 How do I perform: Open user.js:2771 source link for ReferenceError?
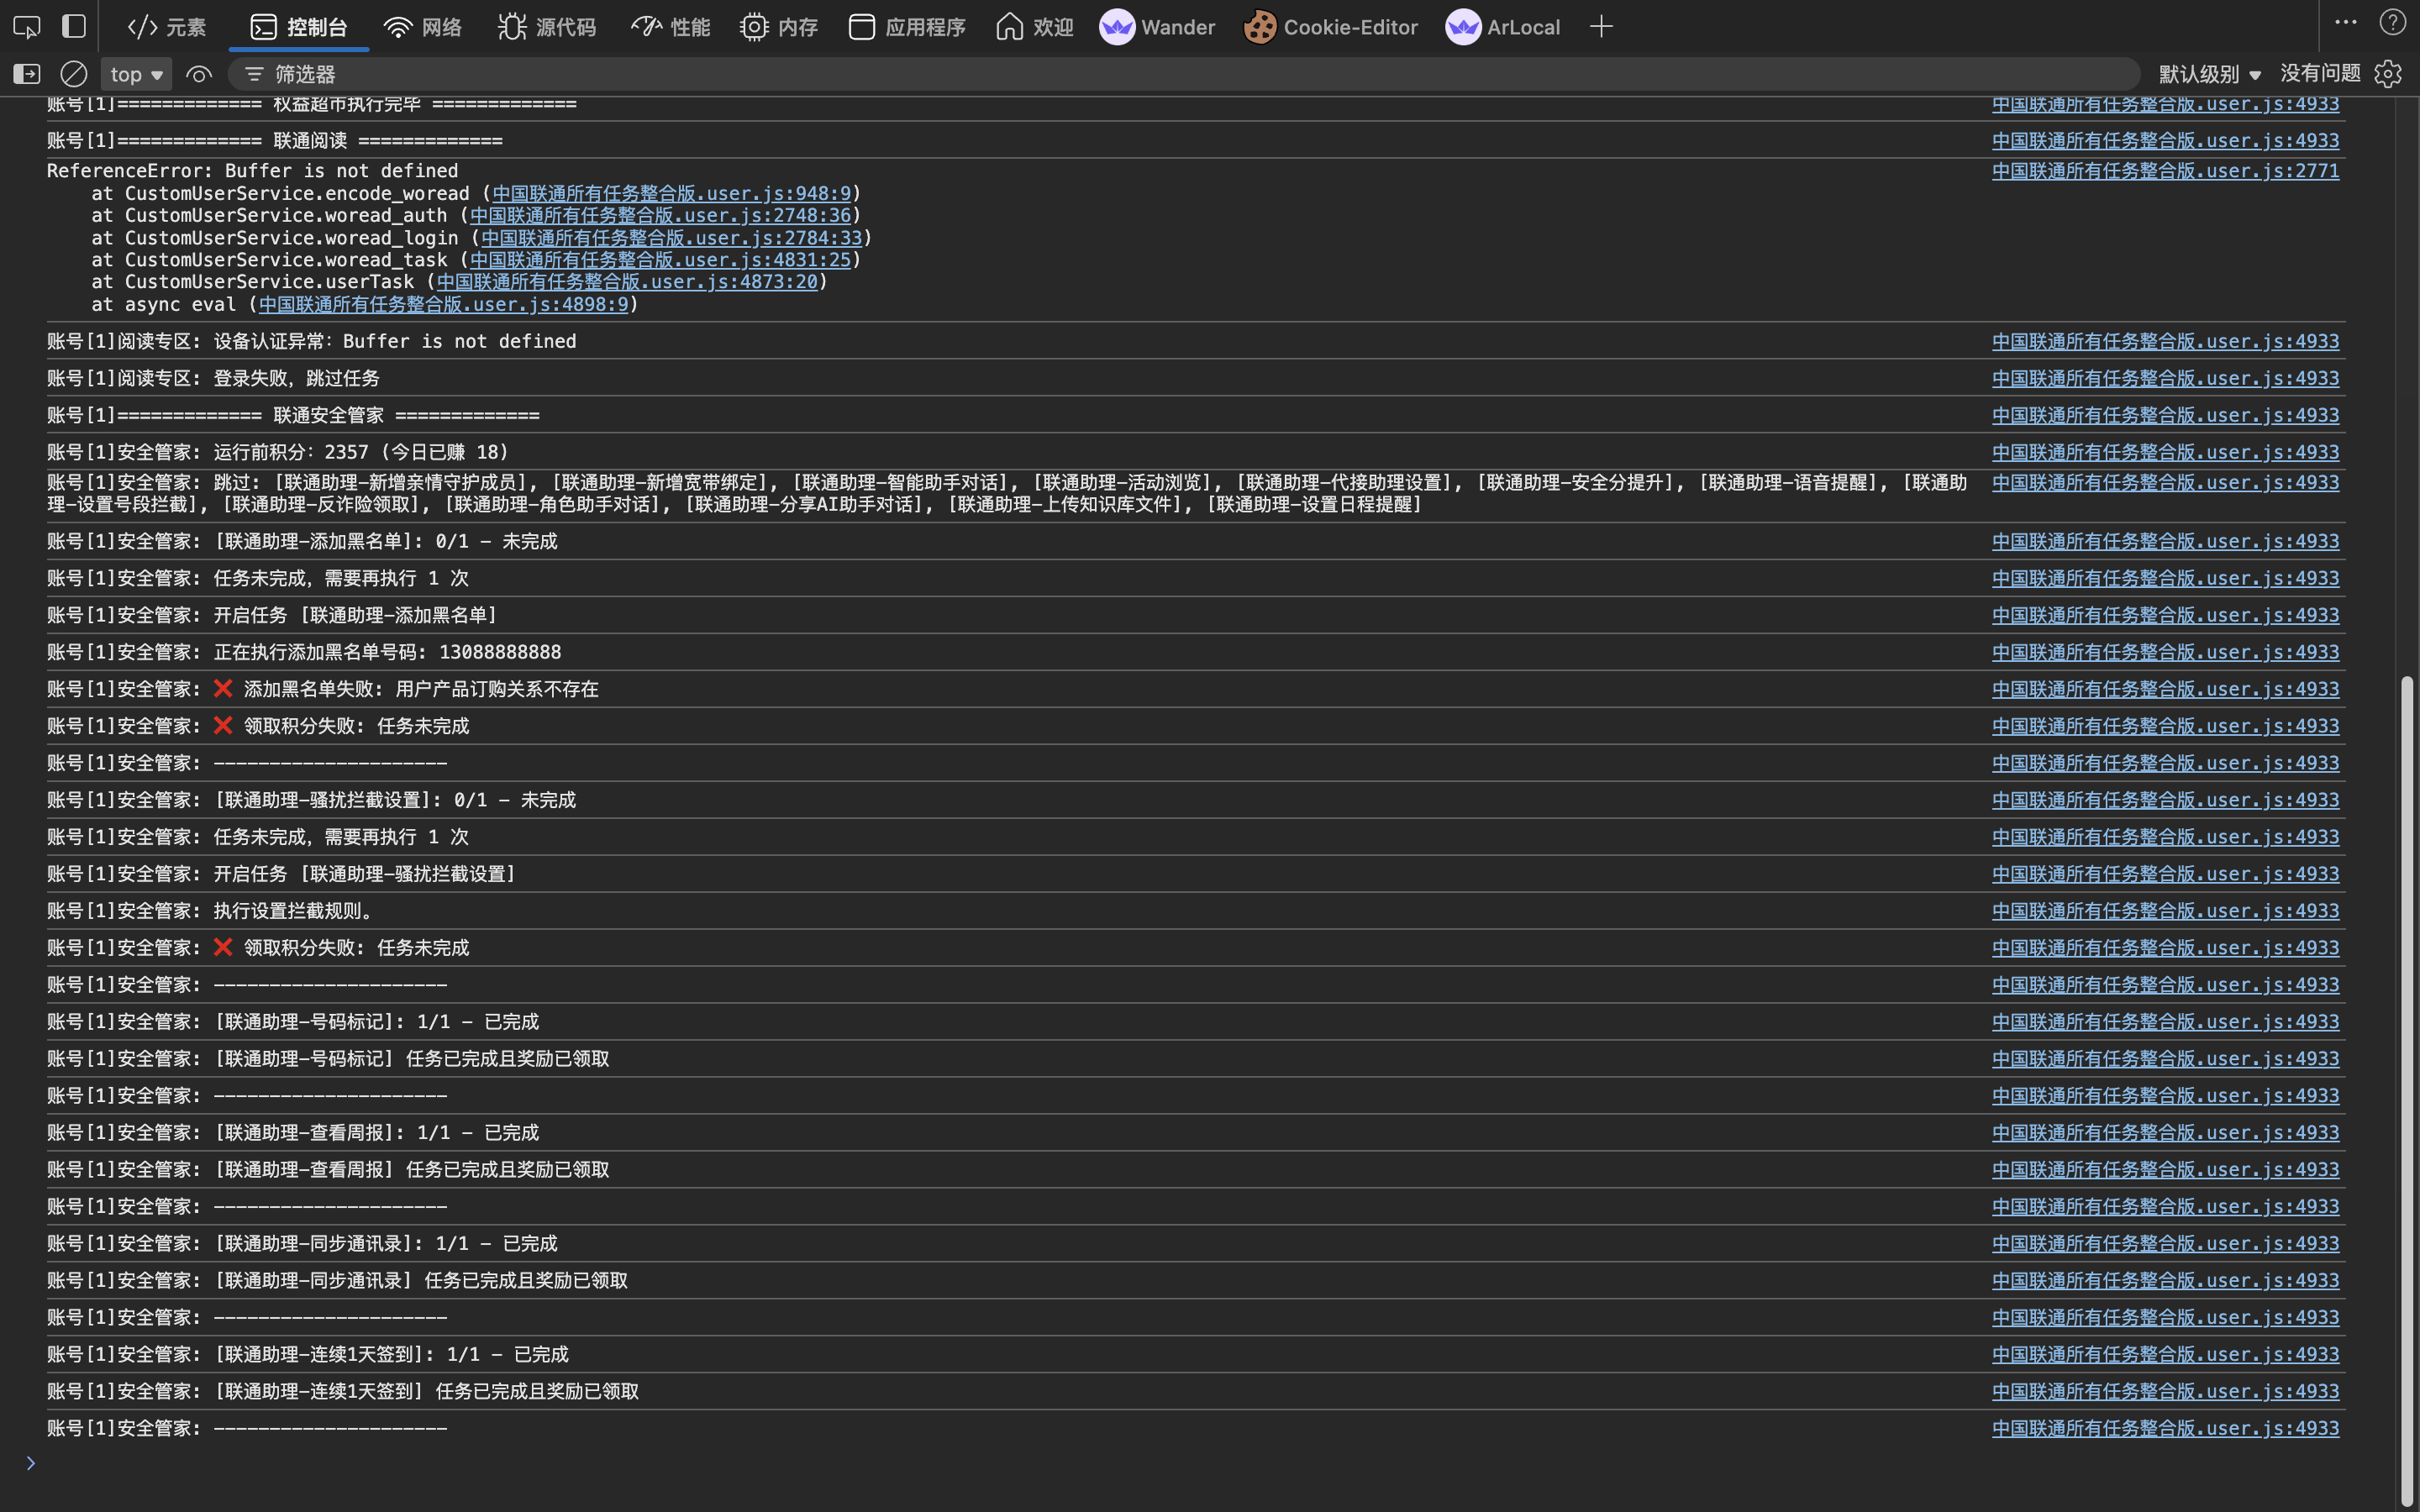click(x=2165, y=171)
